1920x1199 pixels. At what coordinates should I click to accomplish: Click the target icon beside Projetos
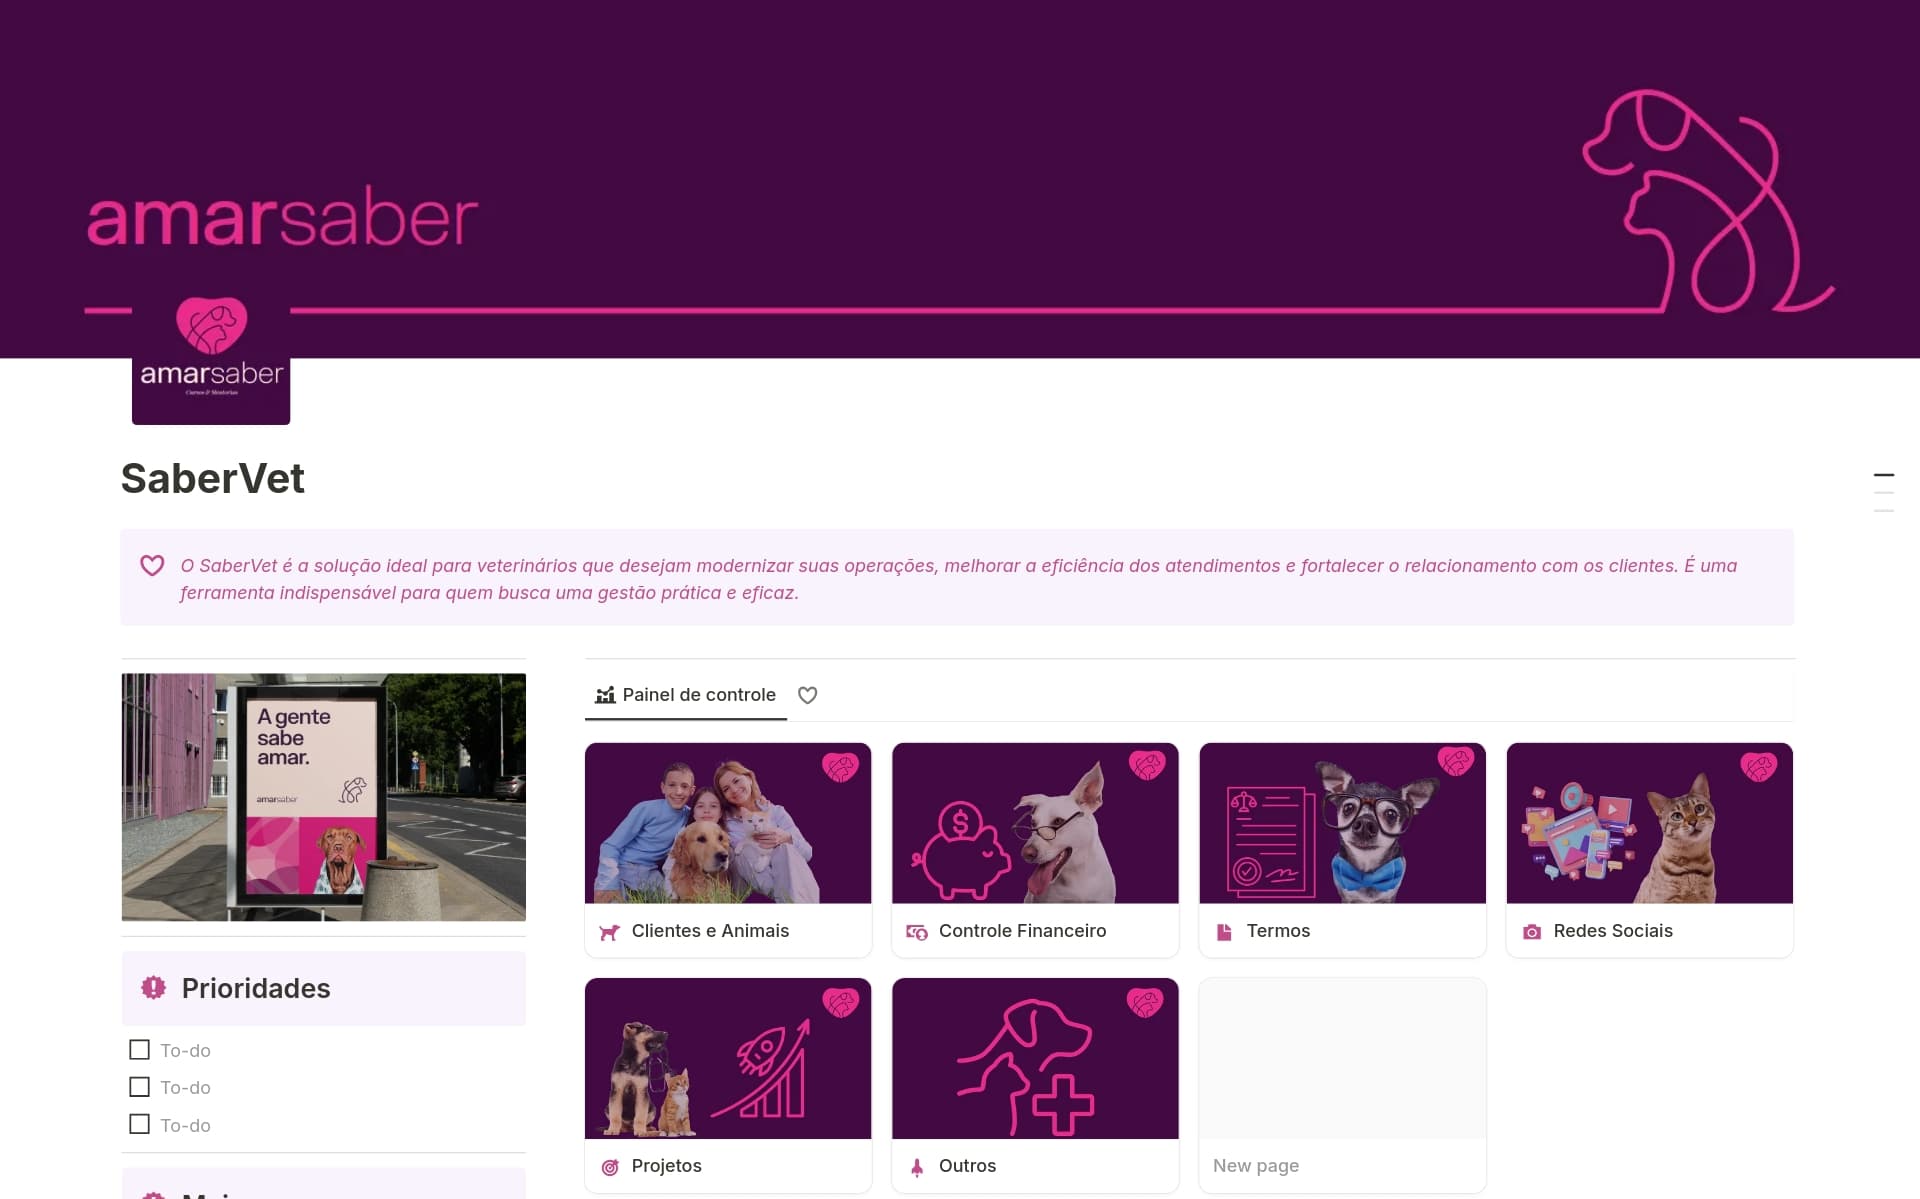[x=610, y=1167]
